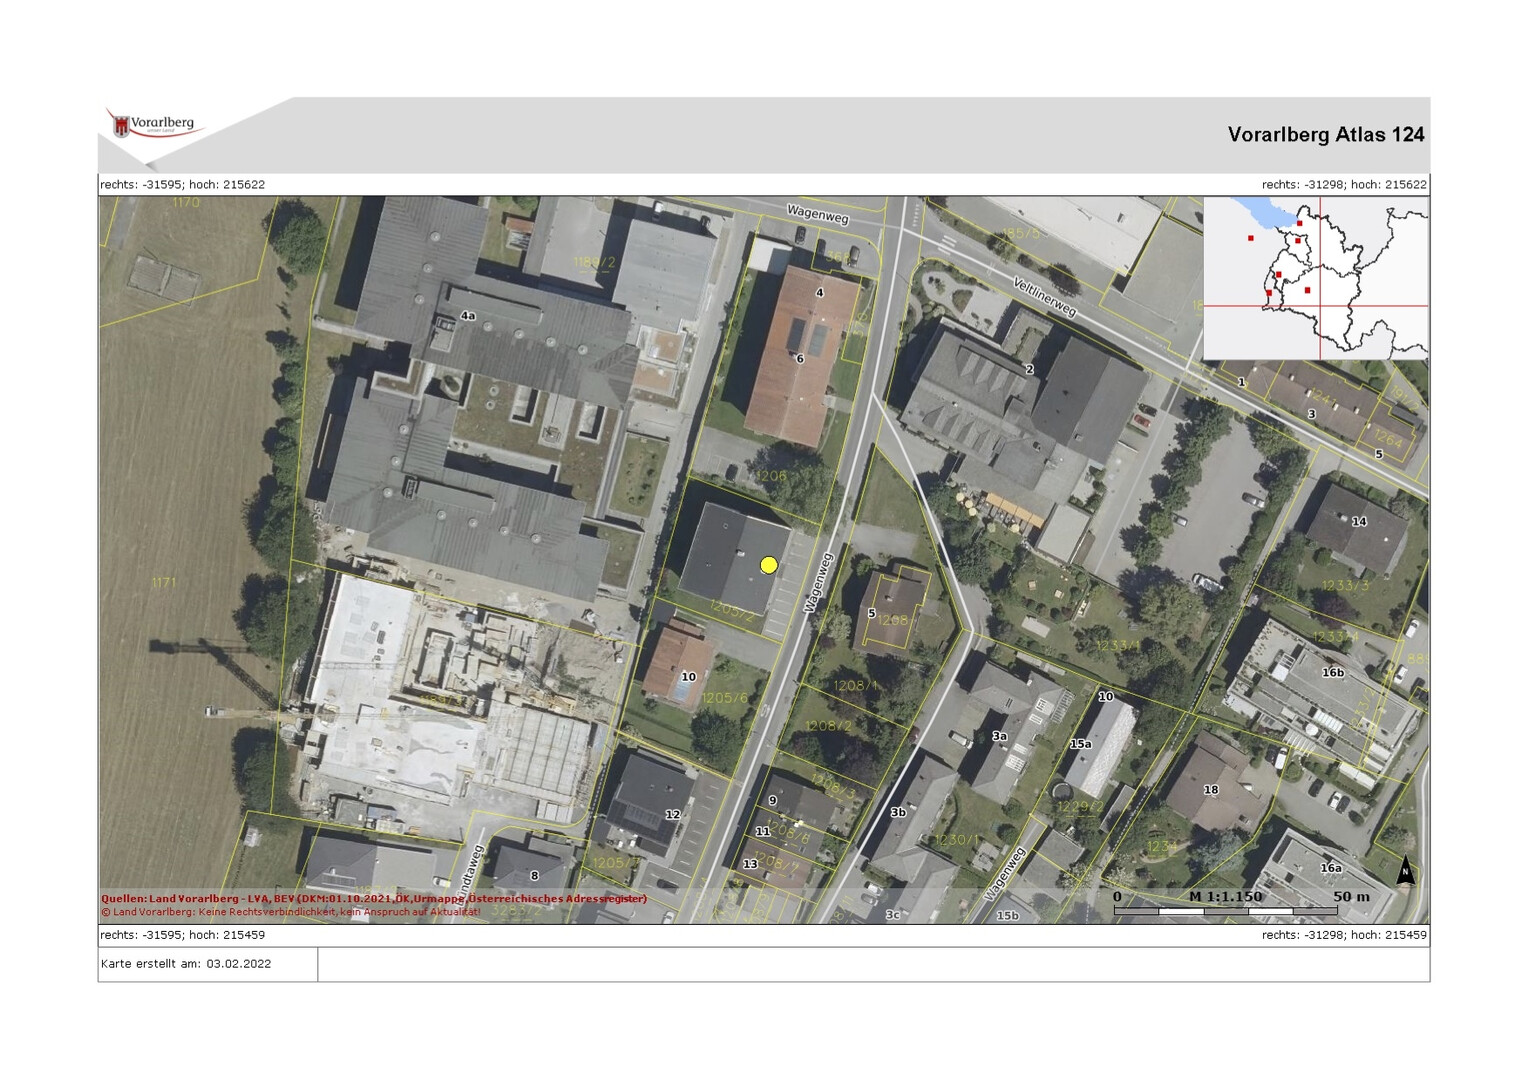Select the overview inset map of Vorarlberg
This screenshot has height=1080, width=1528.
click(1315, 278)
